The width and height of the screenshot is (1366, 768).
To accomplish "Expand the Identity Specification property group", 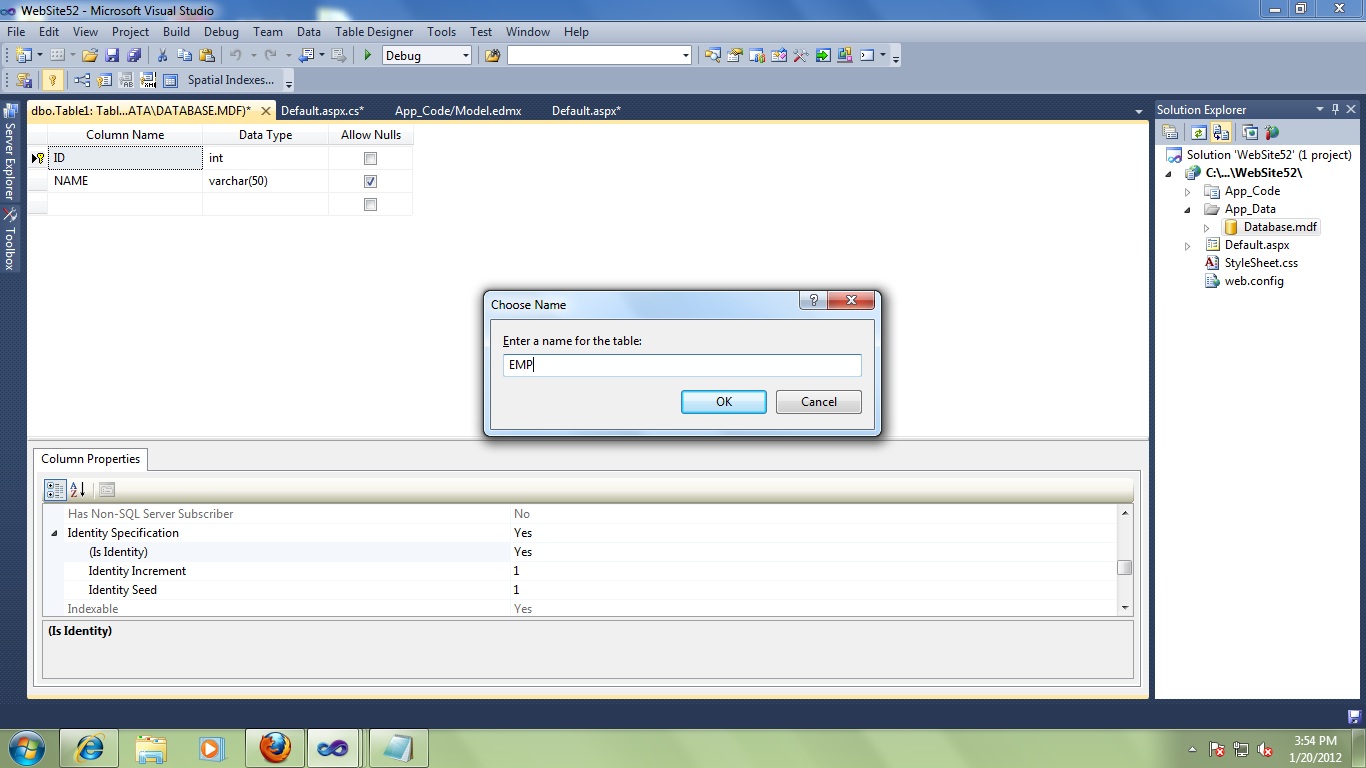I will pyautogui.click(x=55, y=533).
